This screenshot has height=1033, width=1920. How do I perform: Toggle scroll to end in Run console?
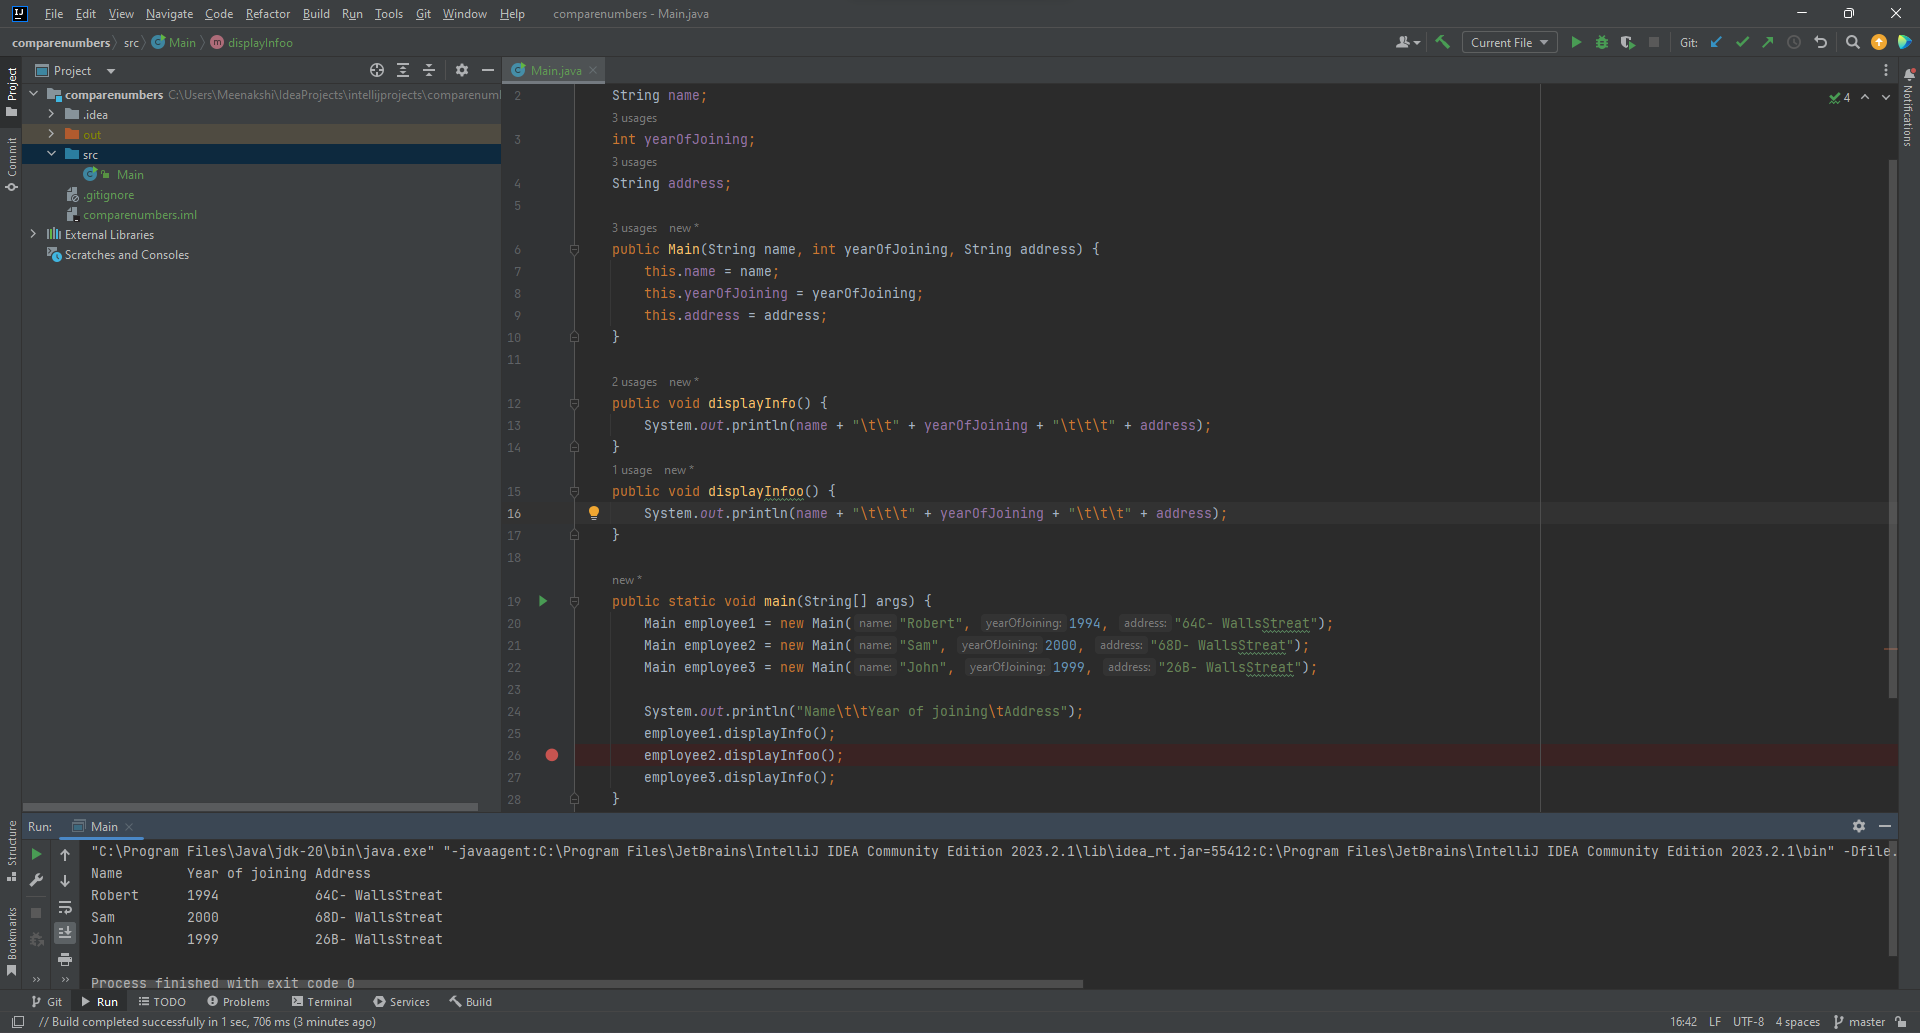65,932
